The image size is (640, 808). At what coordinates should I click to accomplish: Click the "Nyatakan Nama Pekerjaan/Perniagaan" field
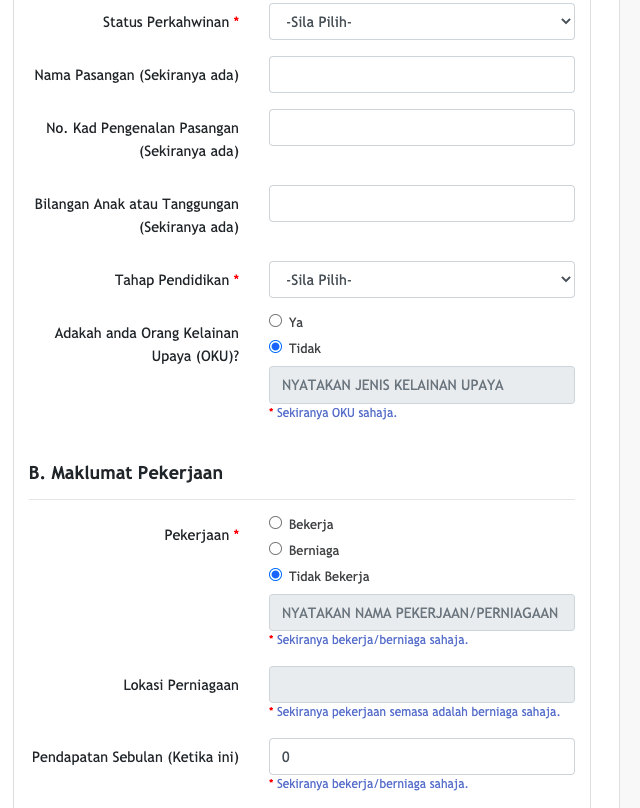click(421, 613)
